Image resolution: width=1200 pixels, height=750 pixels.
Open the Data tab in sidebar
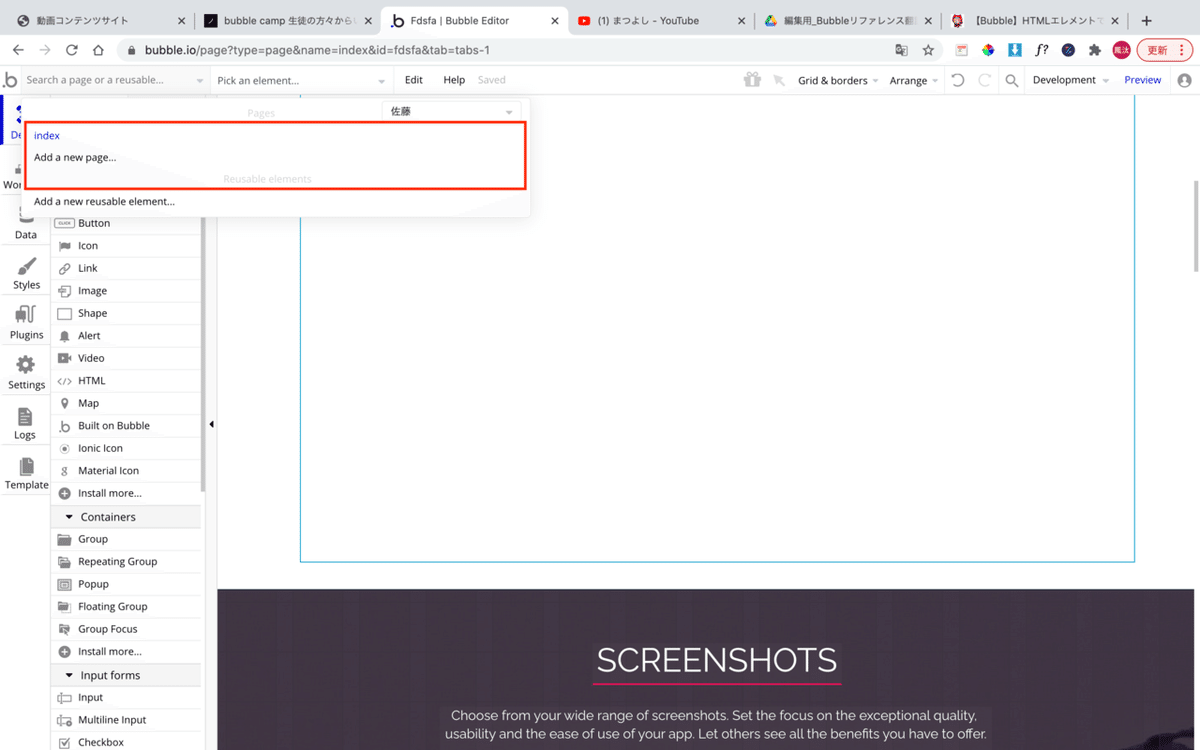[26, 224]
